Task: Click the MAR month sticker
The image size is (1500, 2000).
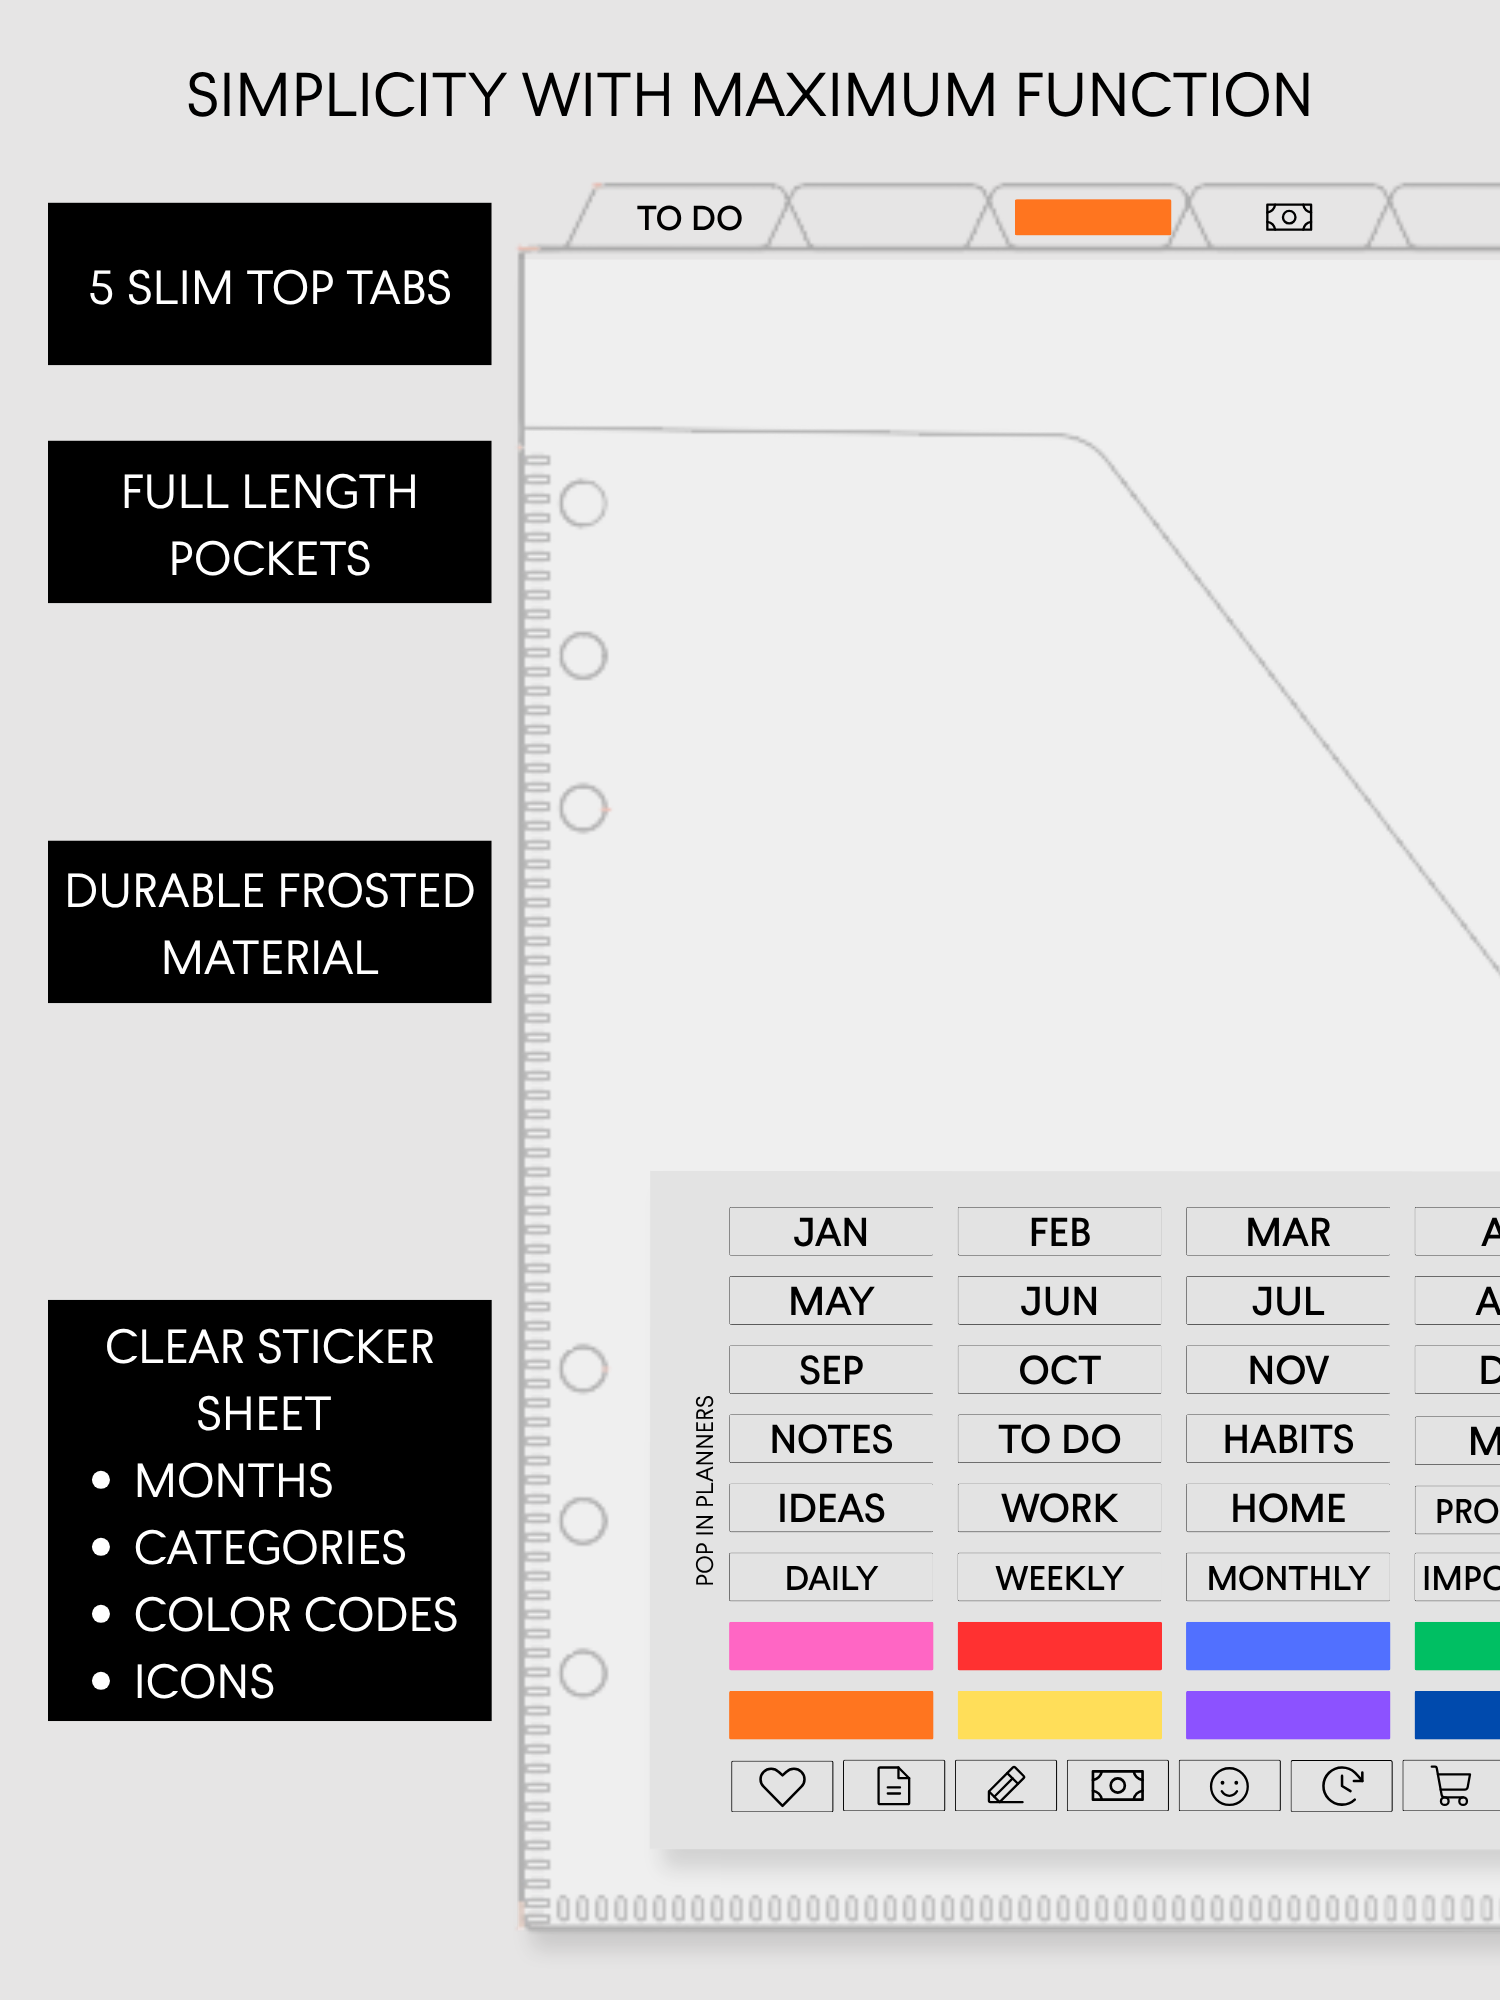Action: [x=1288, y=1232]
